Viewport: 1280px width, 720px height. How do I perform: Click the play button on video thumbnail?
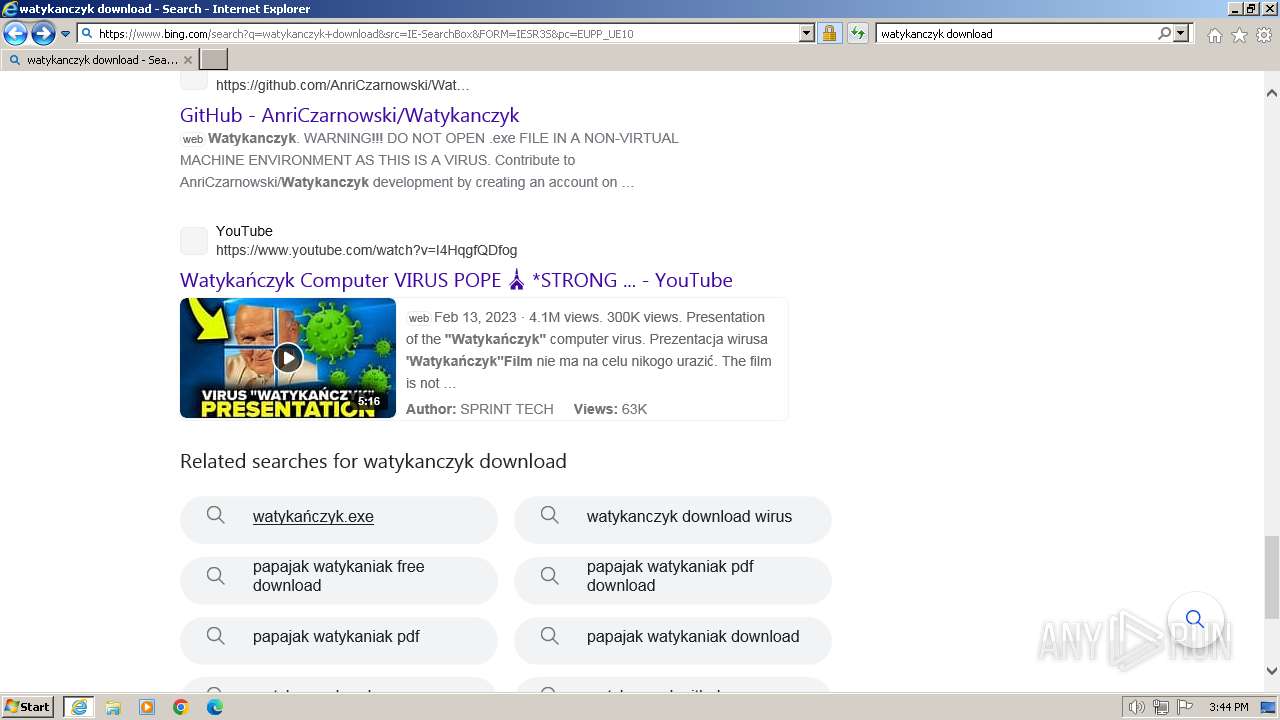[x=288, y=358]
